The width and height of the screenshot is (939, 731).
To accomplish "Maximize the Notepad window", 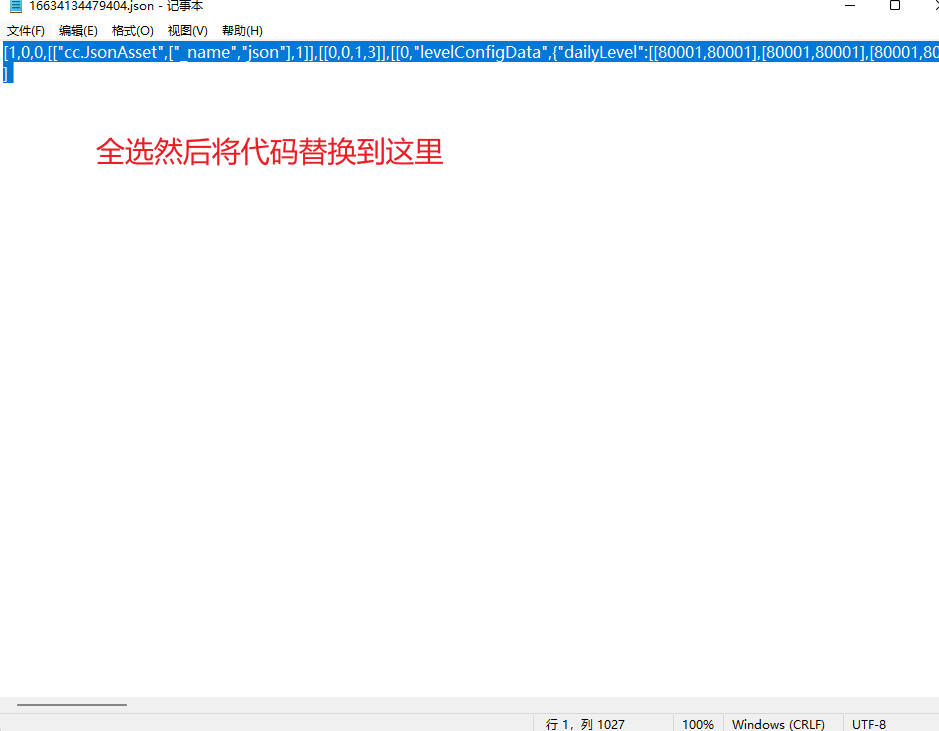I will pyautogui.click(x=895, y=6).
